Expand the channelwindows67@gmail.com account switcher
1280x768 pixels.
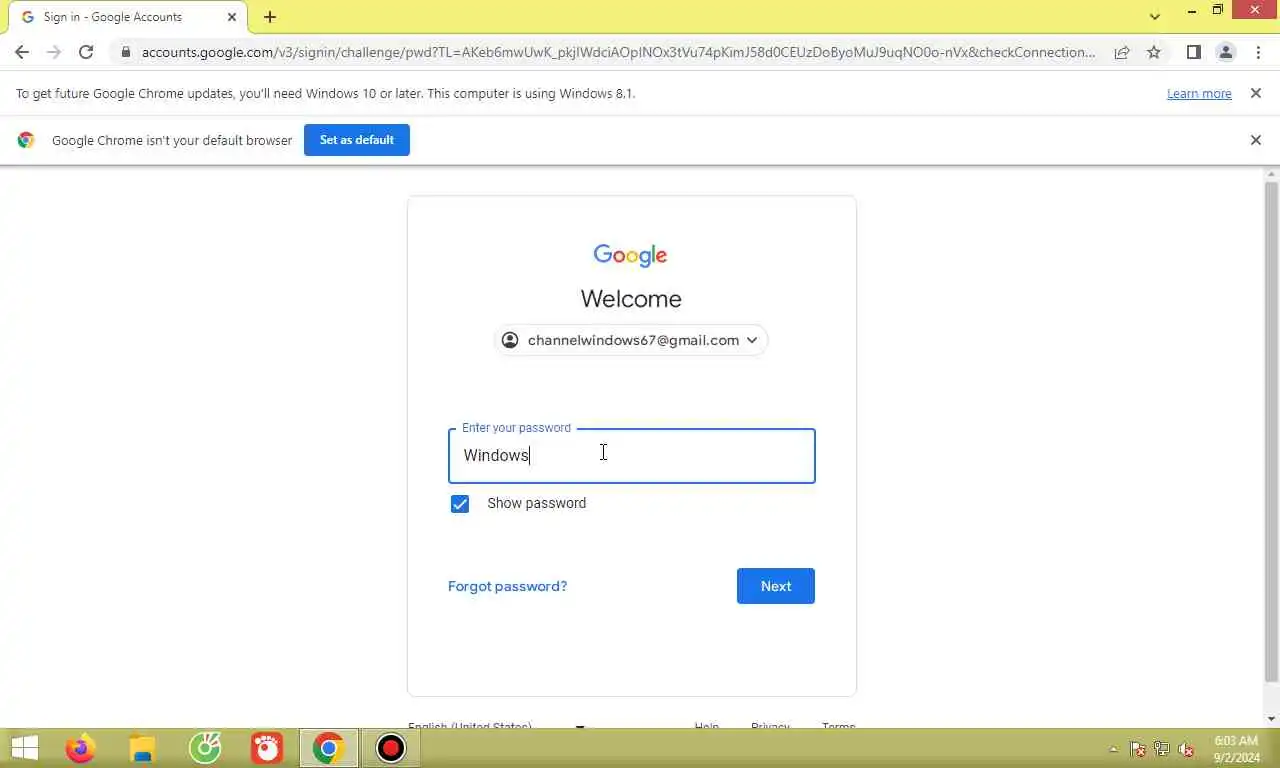[x=631, y=340]
